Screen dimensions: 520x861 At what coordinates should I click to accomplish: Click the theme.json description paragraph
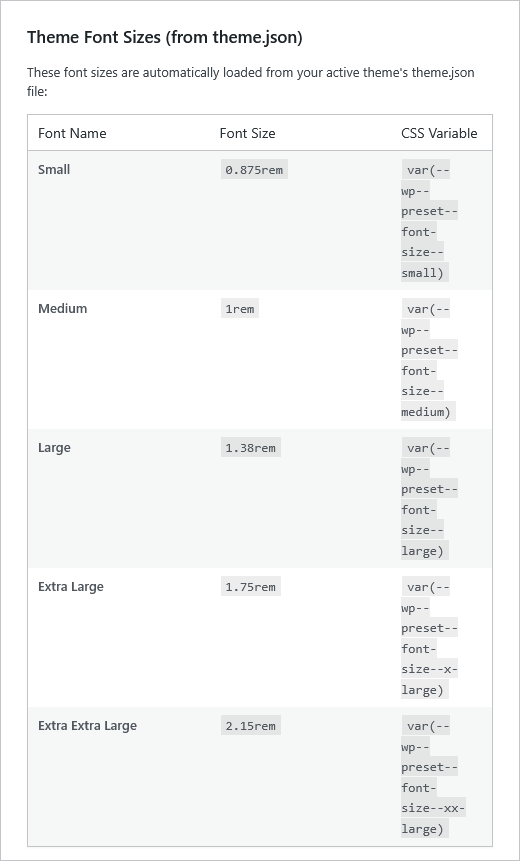pos(251,82)
